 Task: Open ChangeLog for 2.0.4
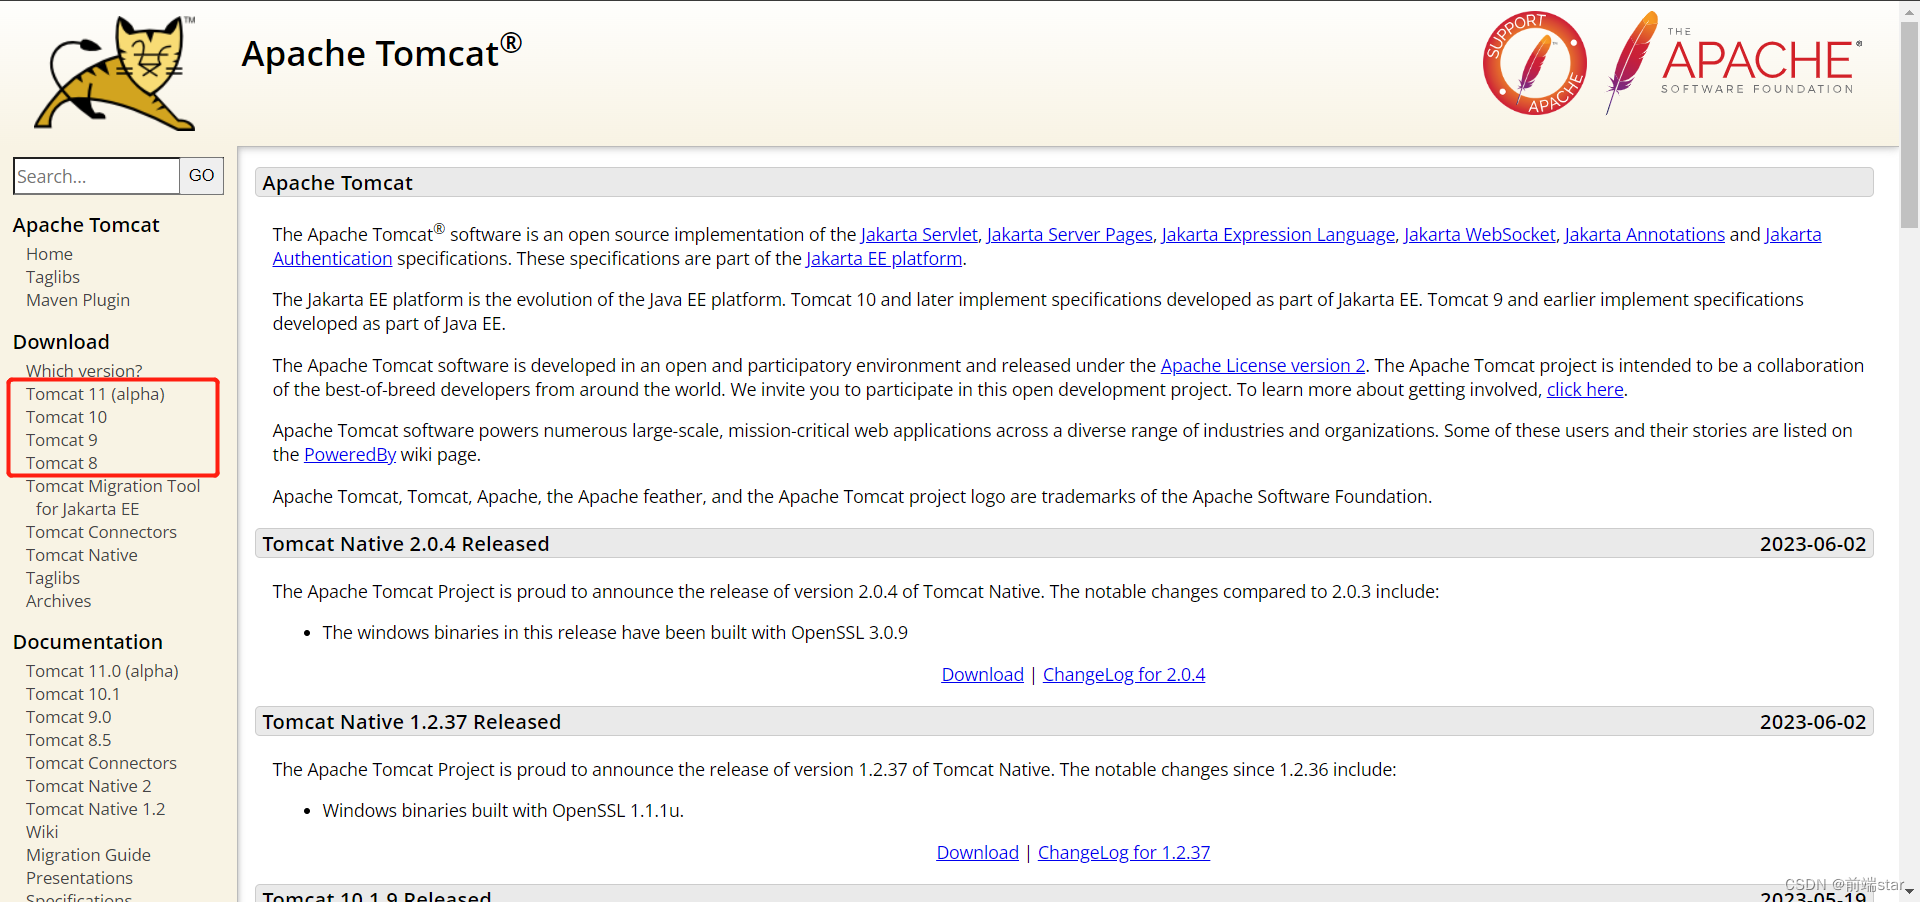click(1124, 675)
